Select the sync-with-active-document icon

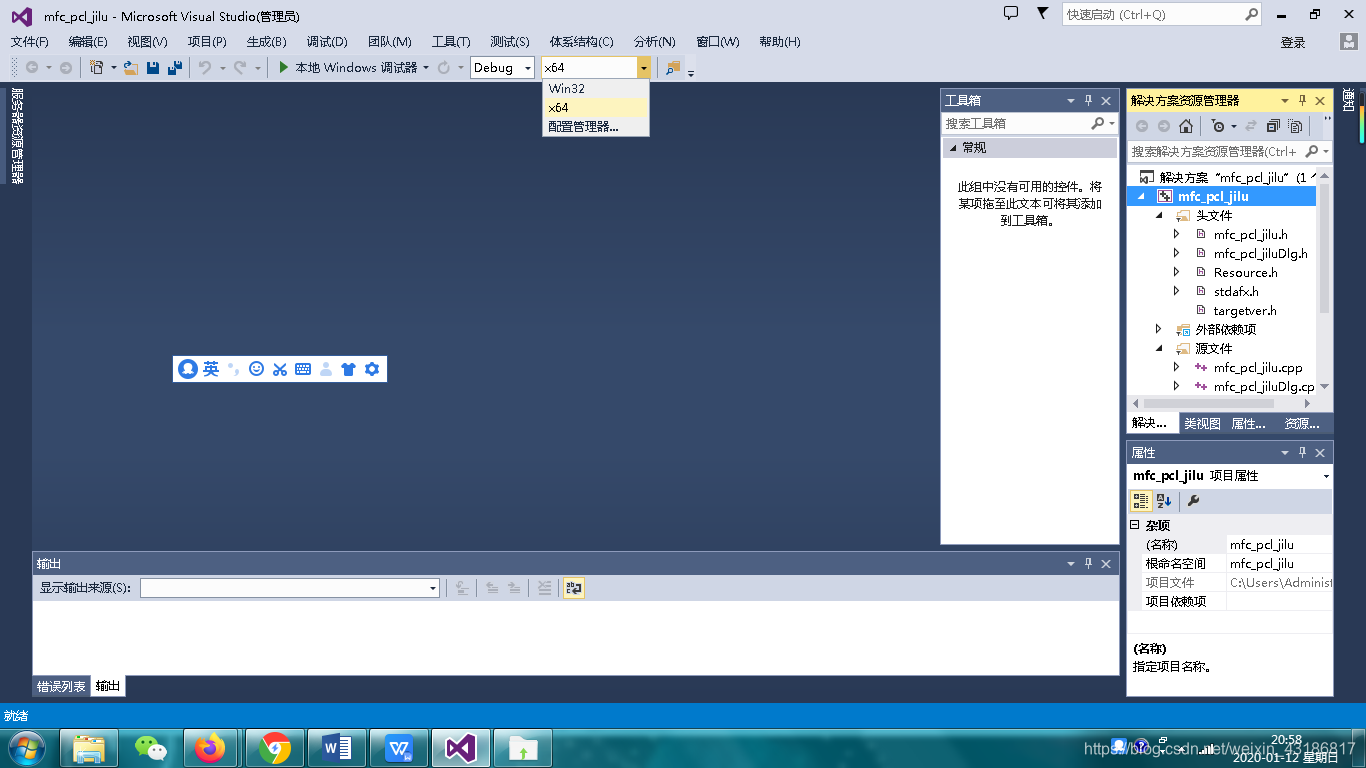1250,125
